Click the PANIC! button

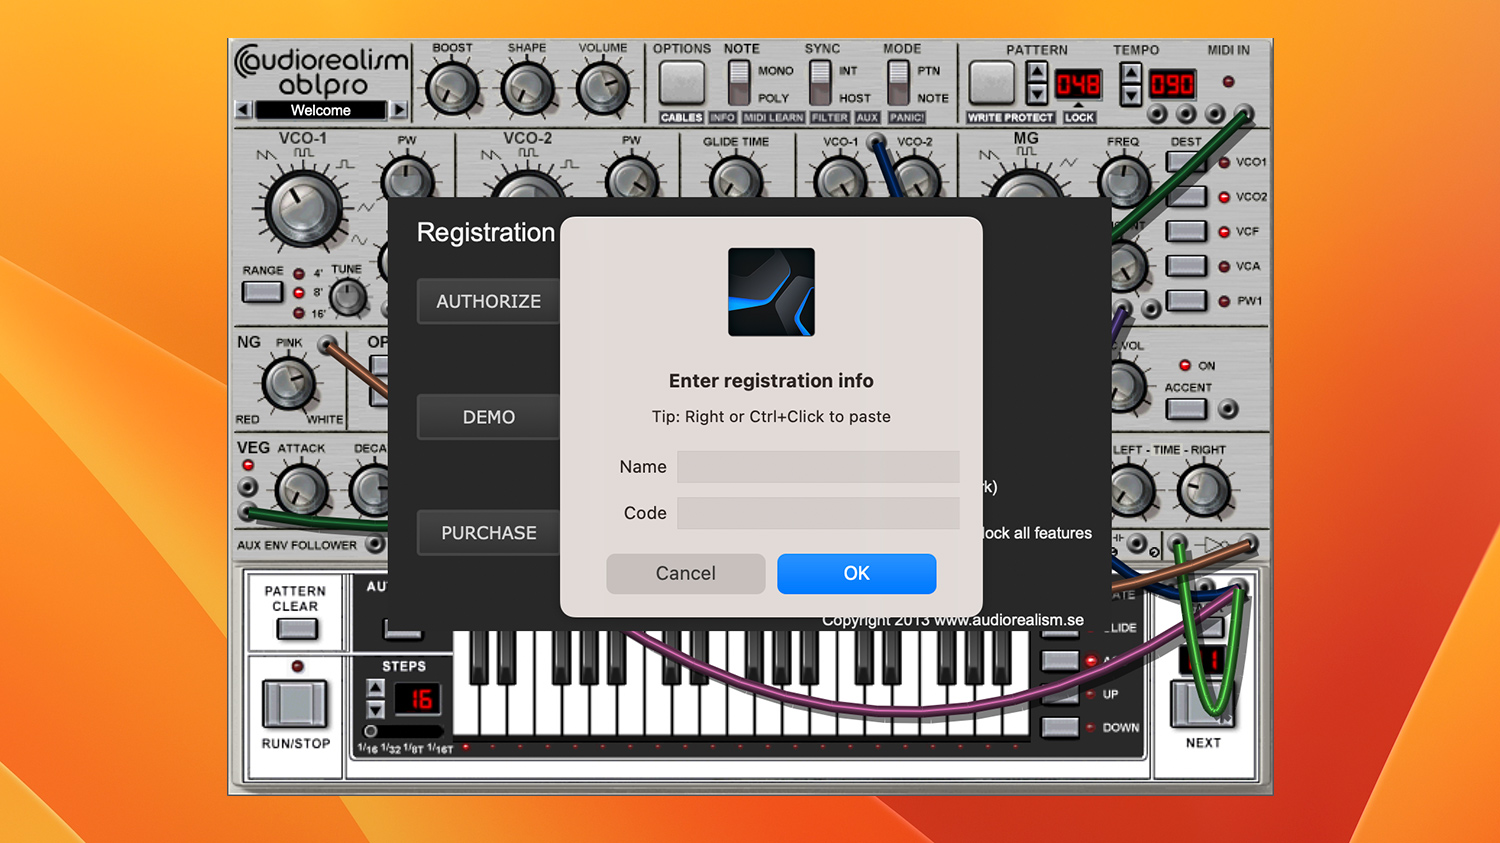[907, 118]
